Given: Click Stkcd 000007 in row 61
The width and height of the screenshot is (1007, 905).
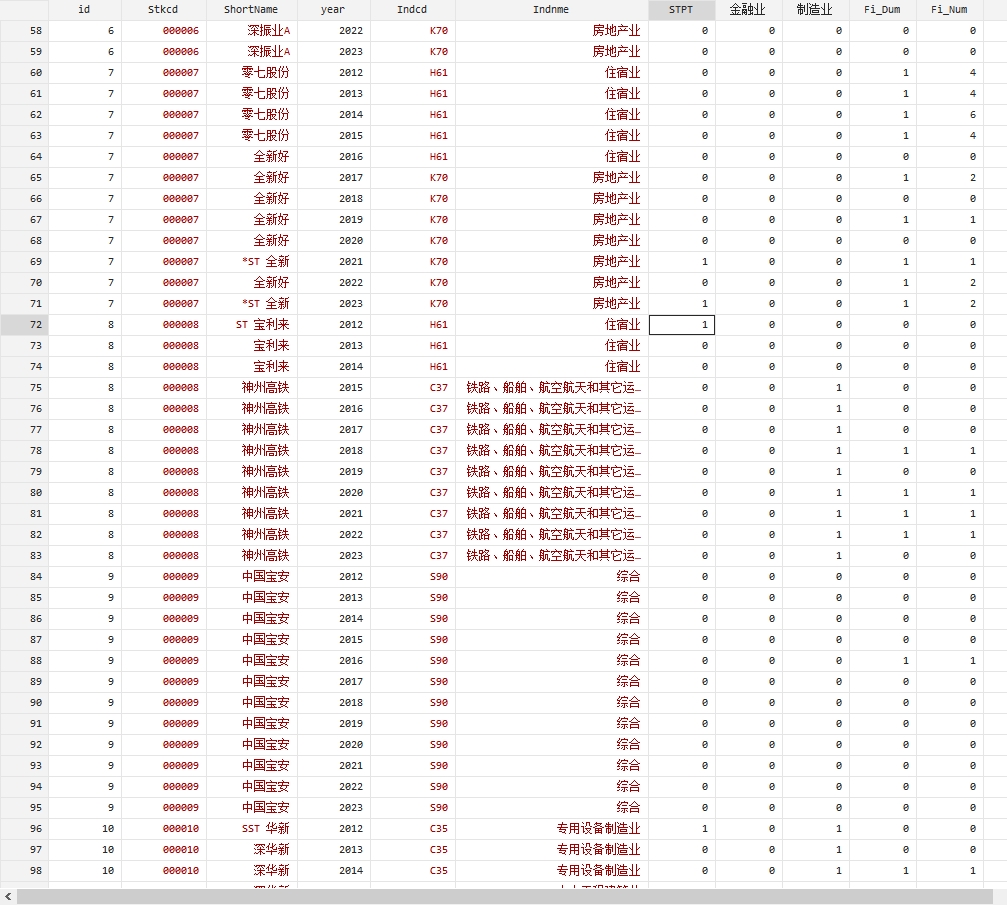Looking at the screenshot, I should tap(180, 94).
